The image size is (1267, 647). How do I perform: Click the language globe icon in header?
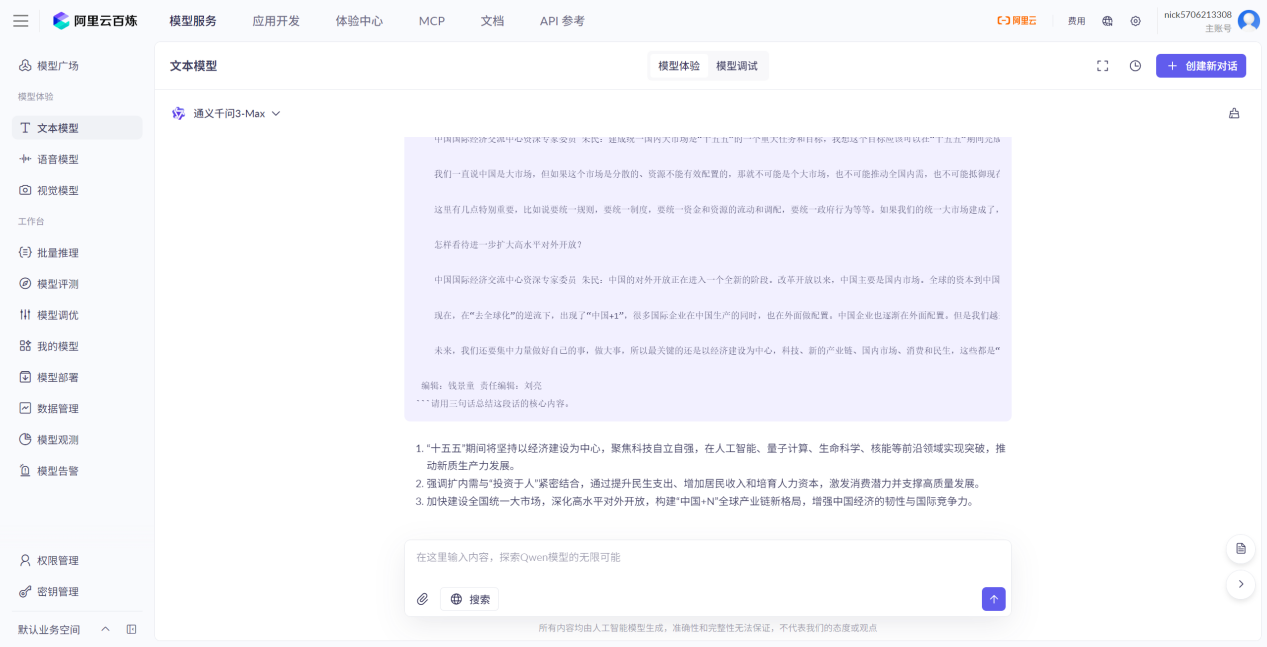pyautogui.click(x=1107, y=21)
